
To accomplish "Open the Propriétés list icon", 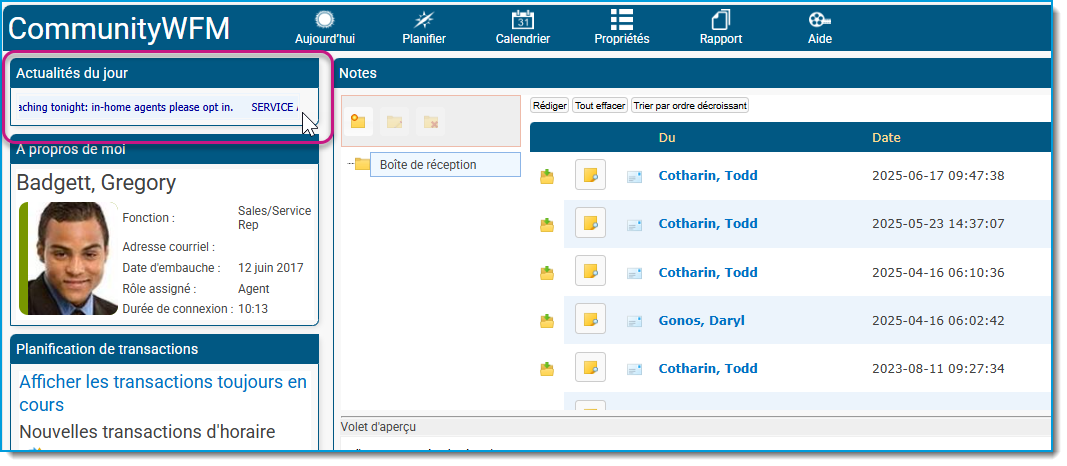I will [x=622, y=20].
